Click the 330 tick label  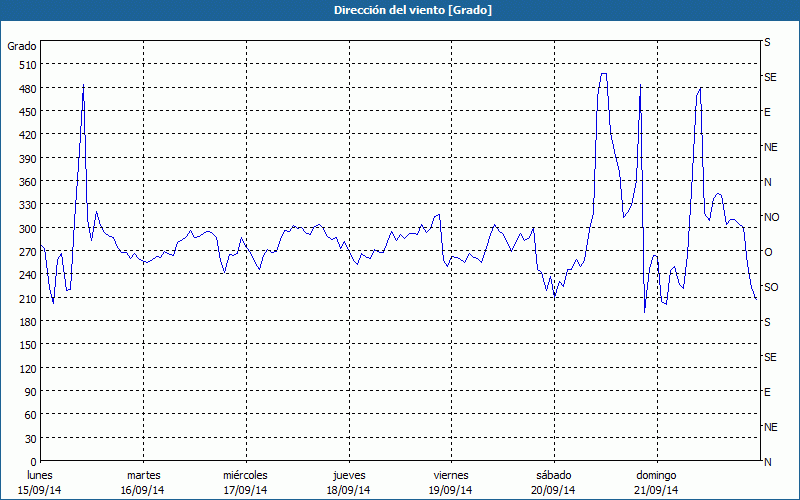tap(26, 205)
